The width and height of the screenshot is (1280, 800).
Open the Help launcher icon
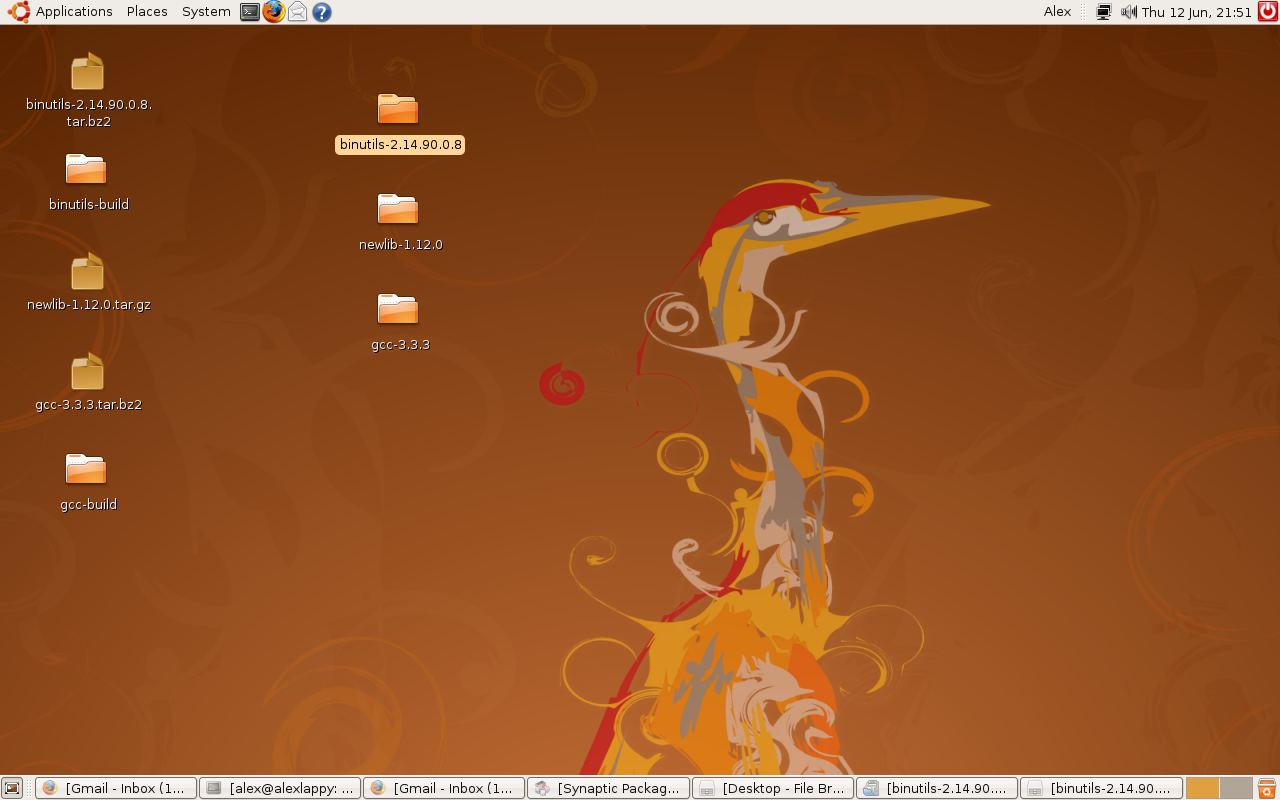322,12
